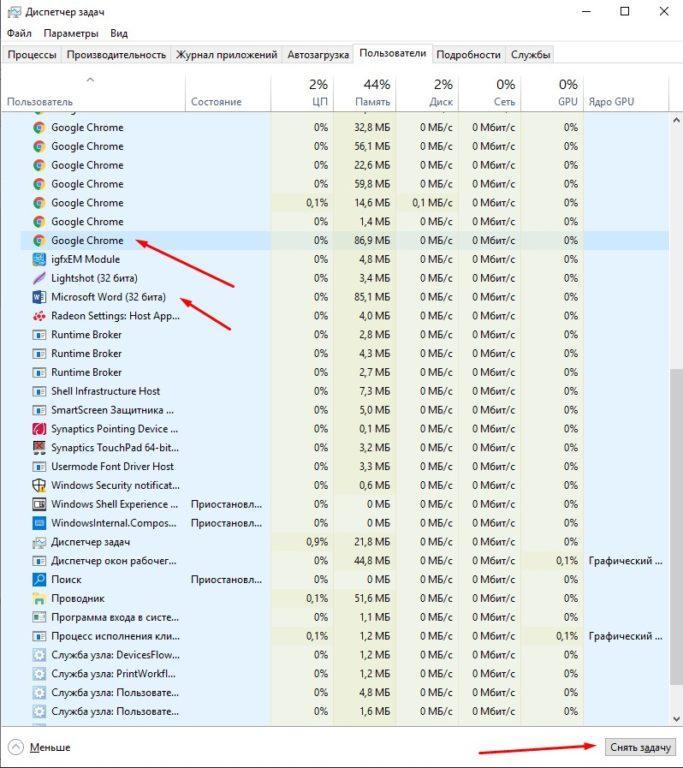This screenshot has height=768, width=683.
Task: Click the Task Manager title bar icon
Action: (14, 12)
